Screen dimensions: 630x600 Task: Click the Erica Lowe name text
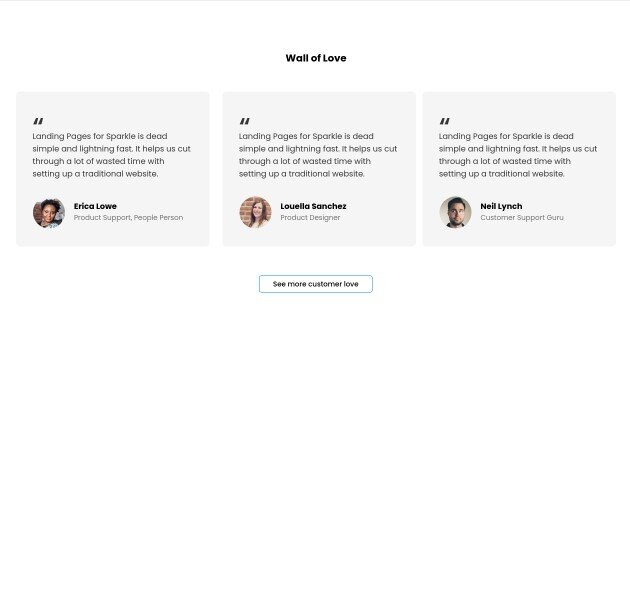95,206
